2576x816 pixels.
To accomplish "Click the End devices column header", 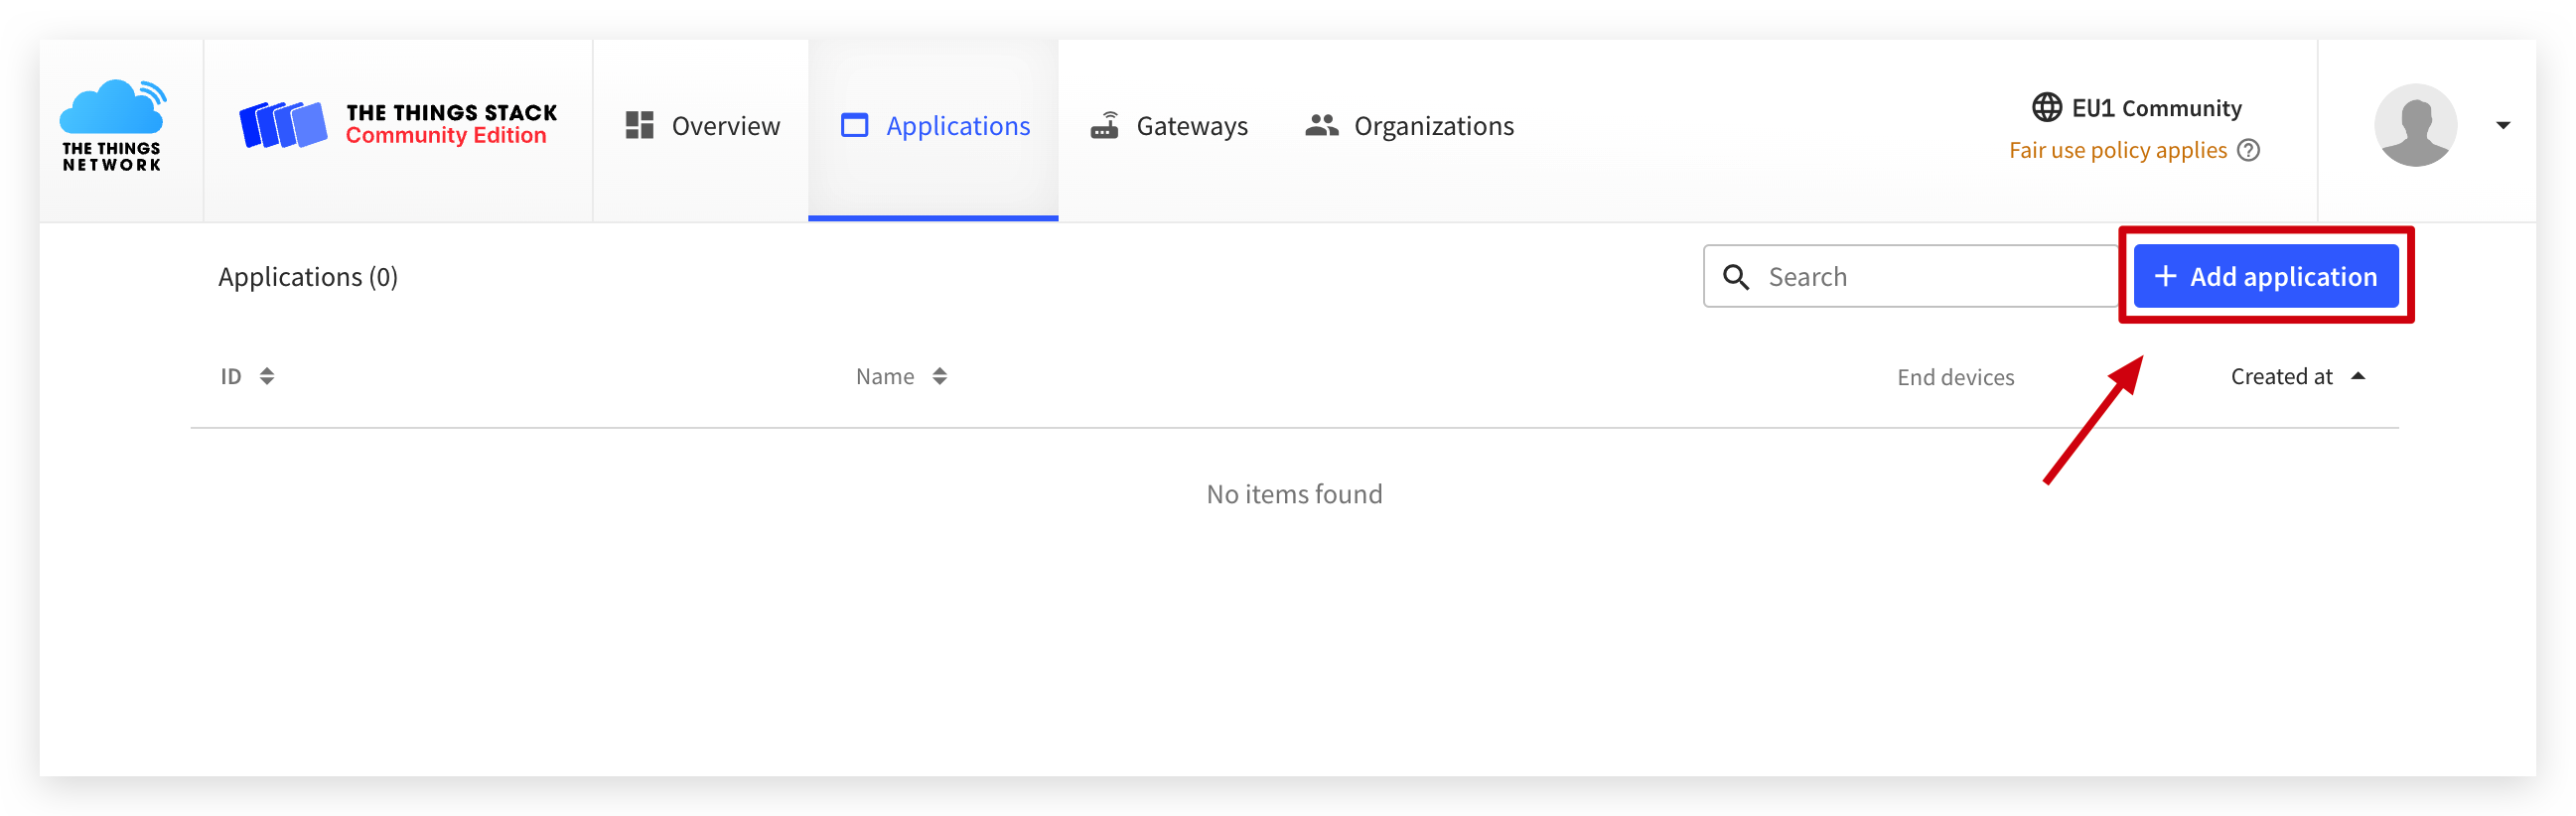I will point(1955,377).
